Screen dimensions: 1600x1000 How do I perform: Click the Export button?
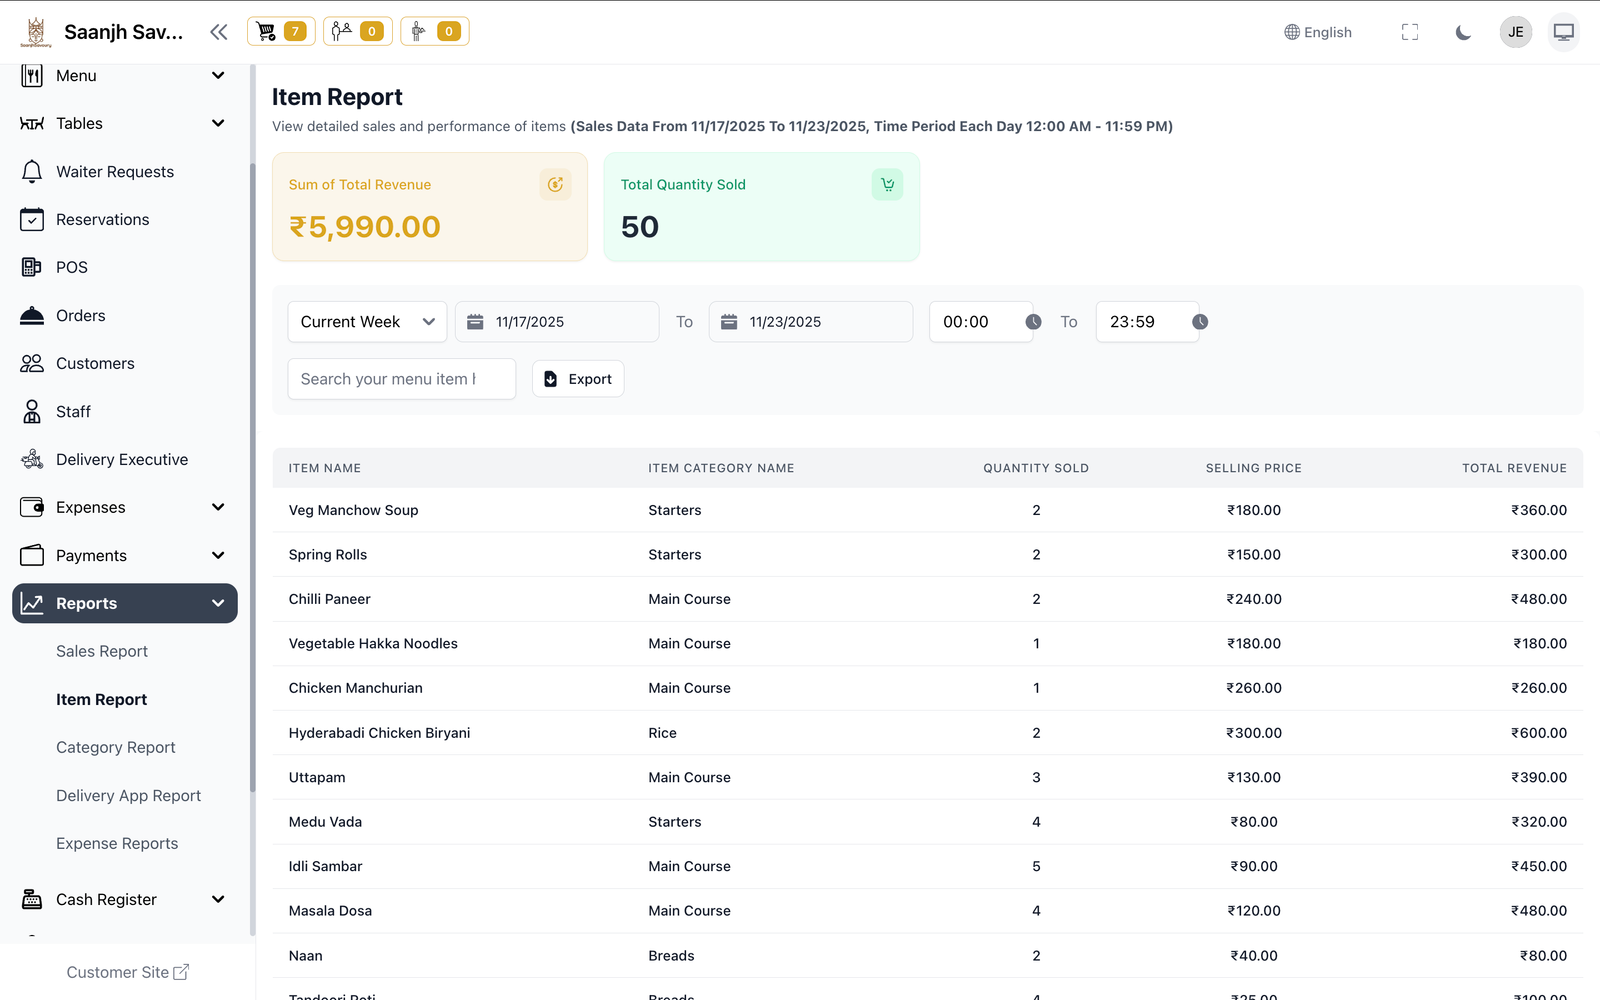point(578,379)
